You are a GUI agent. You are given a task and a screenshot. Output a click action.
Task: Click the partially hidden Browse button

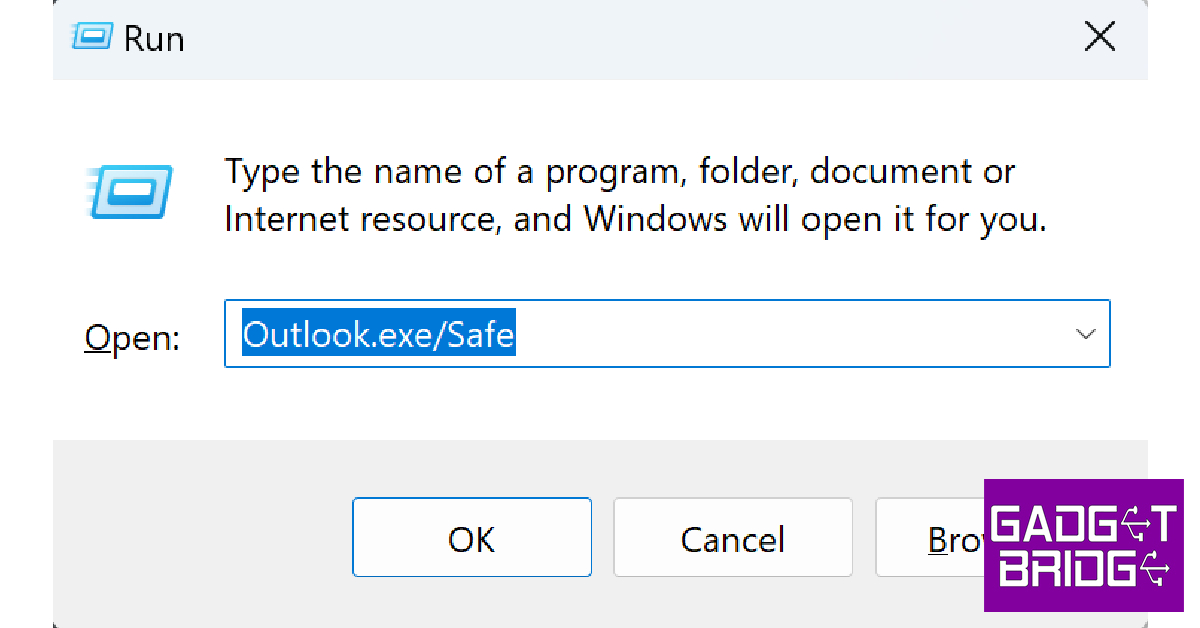coord(929,538)
